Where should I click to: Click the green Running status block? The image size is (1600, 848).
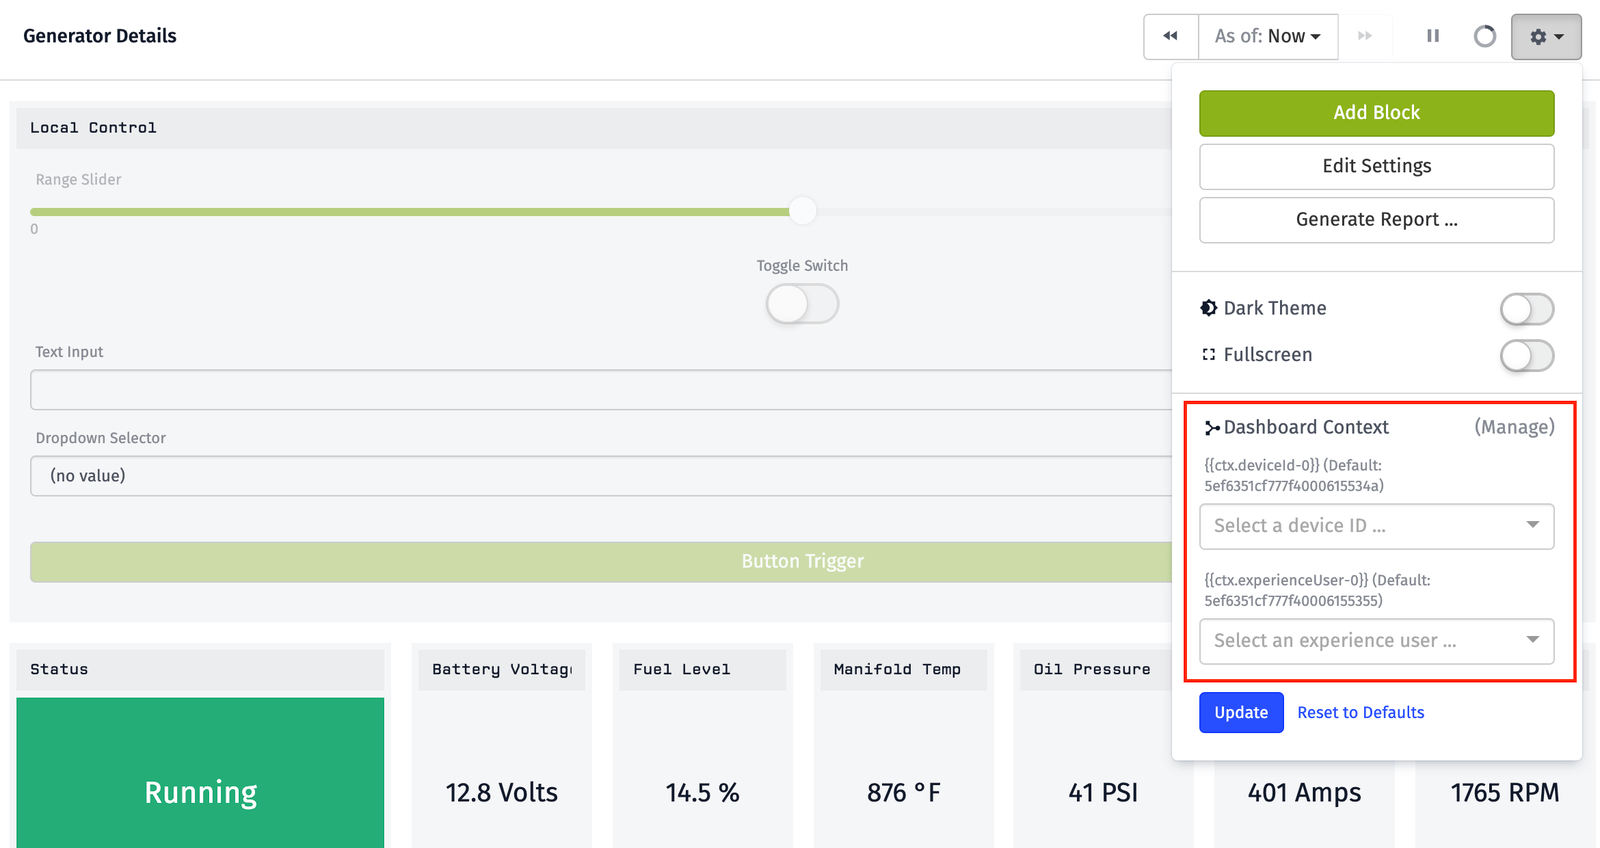200,773
